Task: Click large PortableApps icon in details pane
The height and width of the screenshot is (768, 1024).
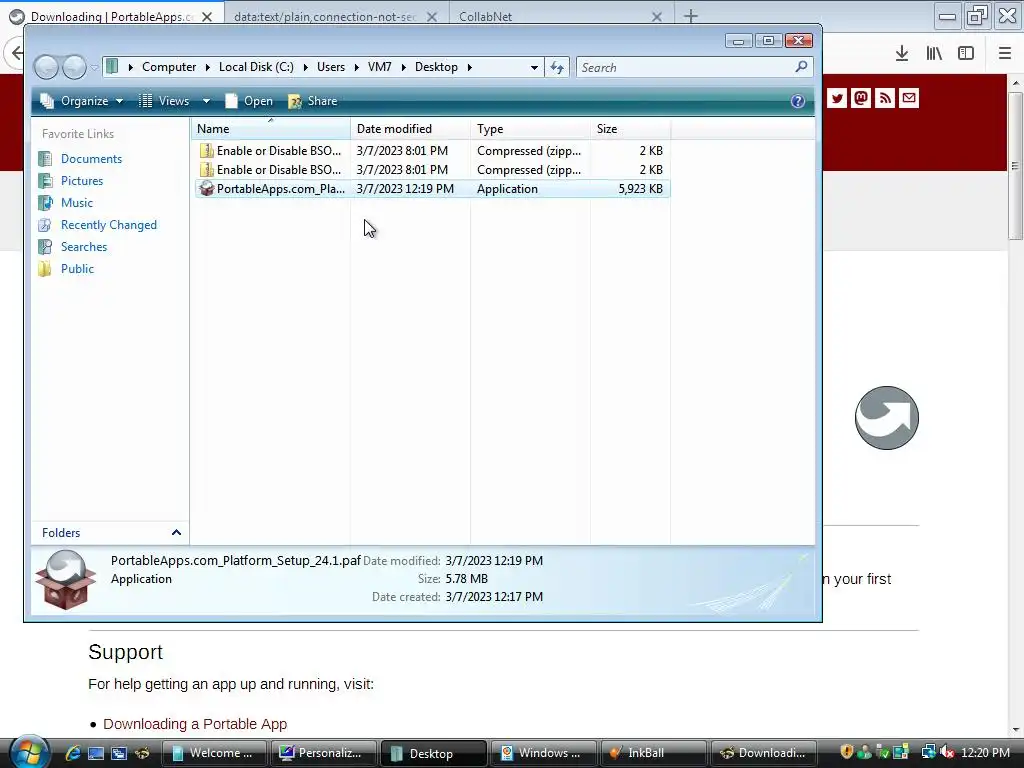Action: pyautogui.click(x=66, y=579)
